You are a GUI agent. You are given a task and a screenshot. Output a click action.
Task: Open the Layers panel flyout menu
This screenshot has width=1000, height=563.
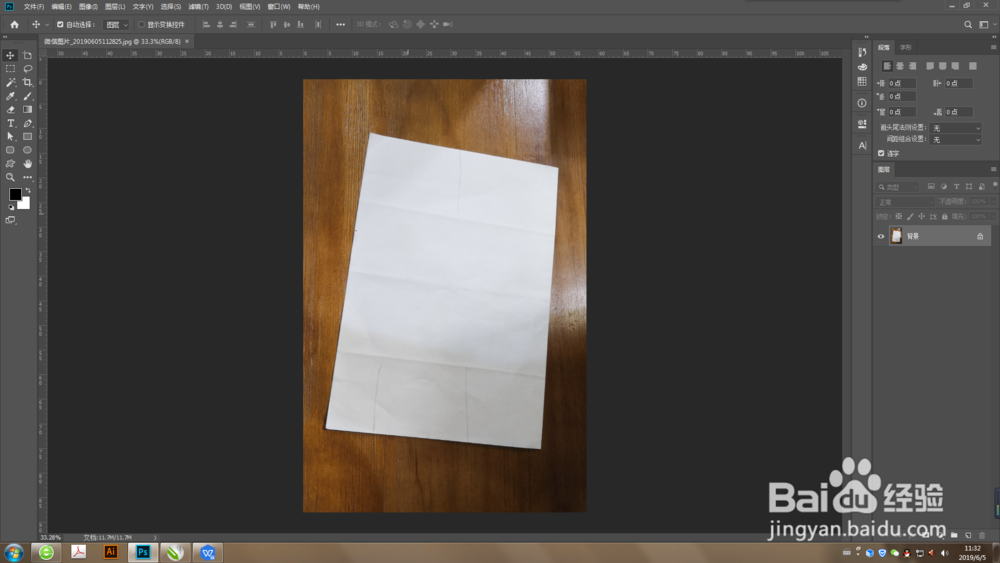click(993, 170)
